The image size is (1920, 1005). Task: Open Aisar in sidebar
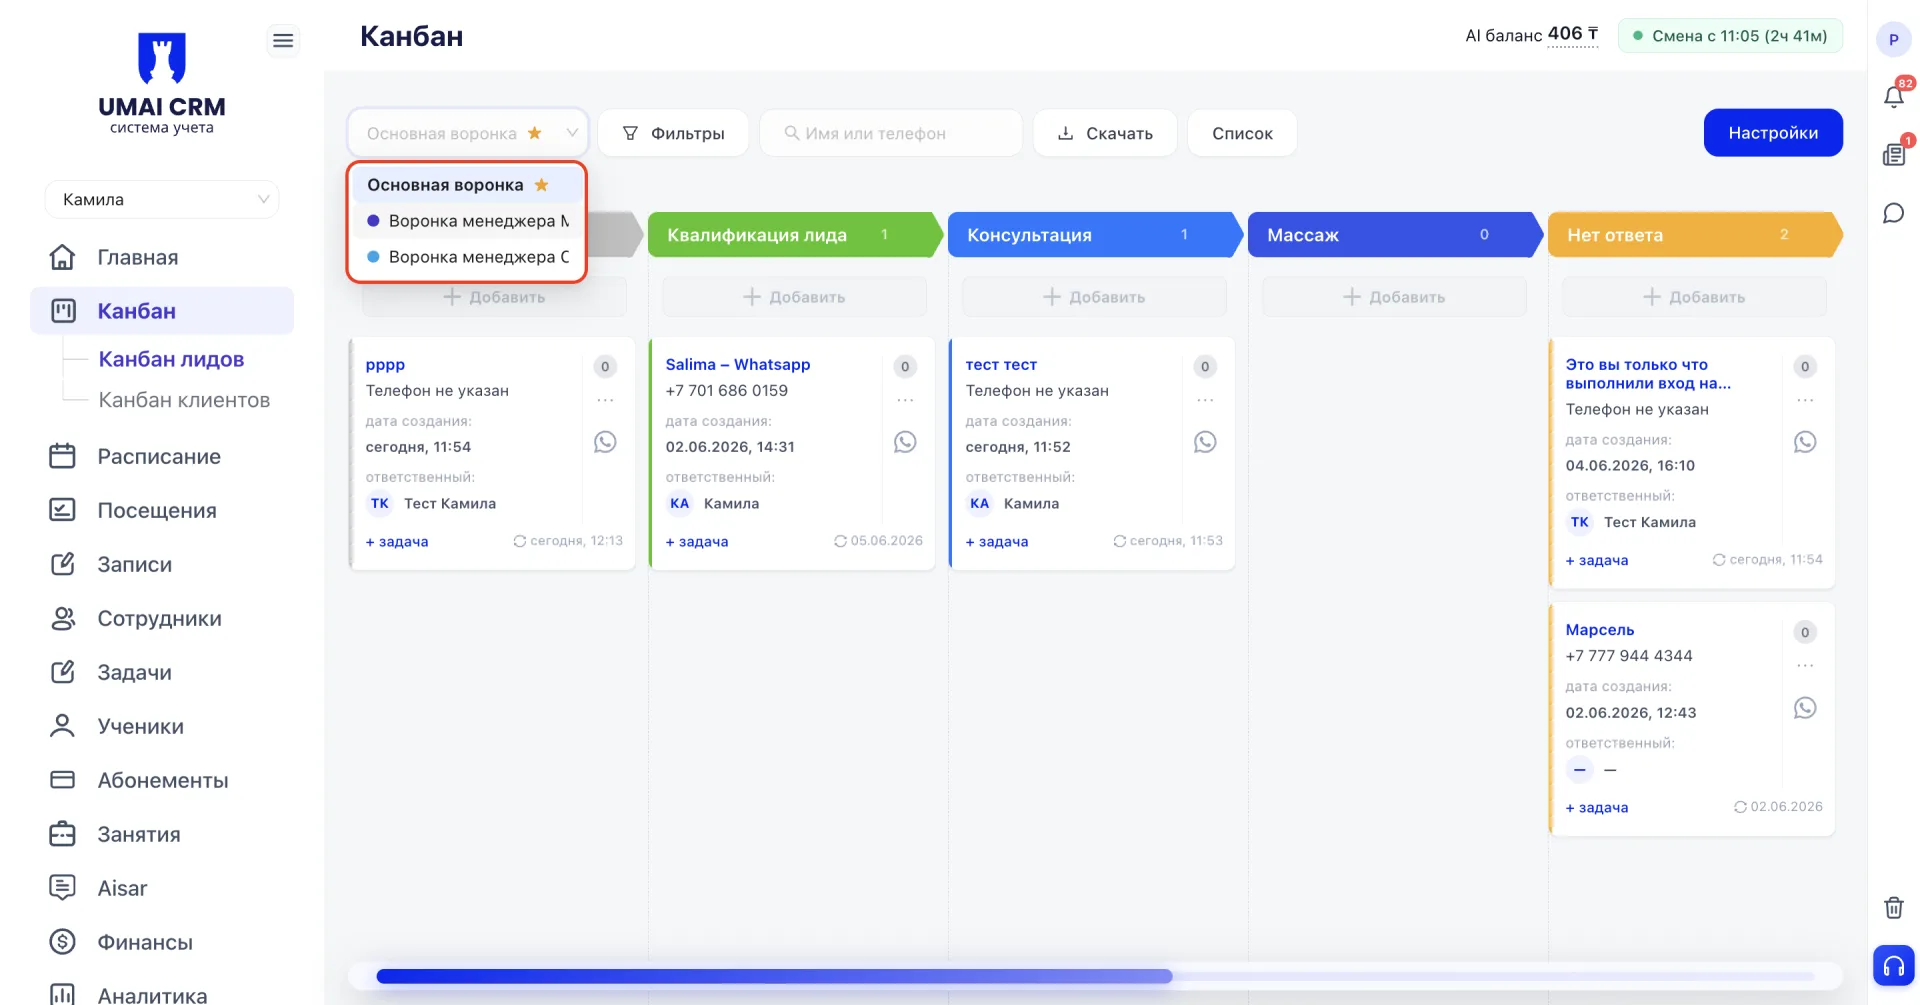tap(162, 888)
